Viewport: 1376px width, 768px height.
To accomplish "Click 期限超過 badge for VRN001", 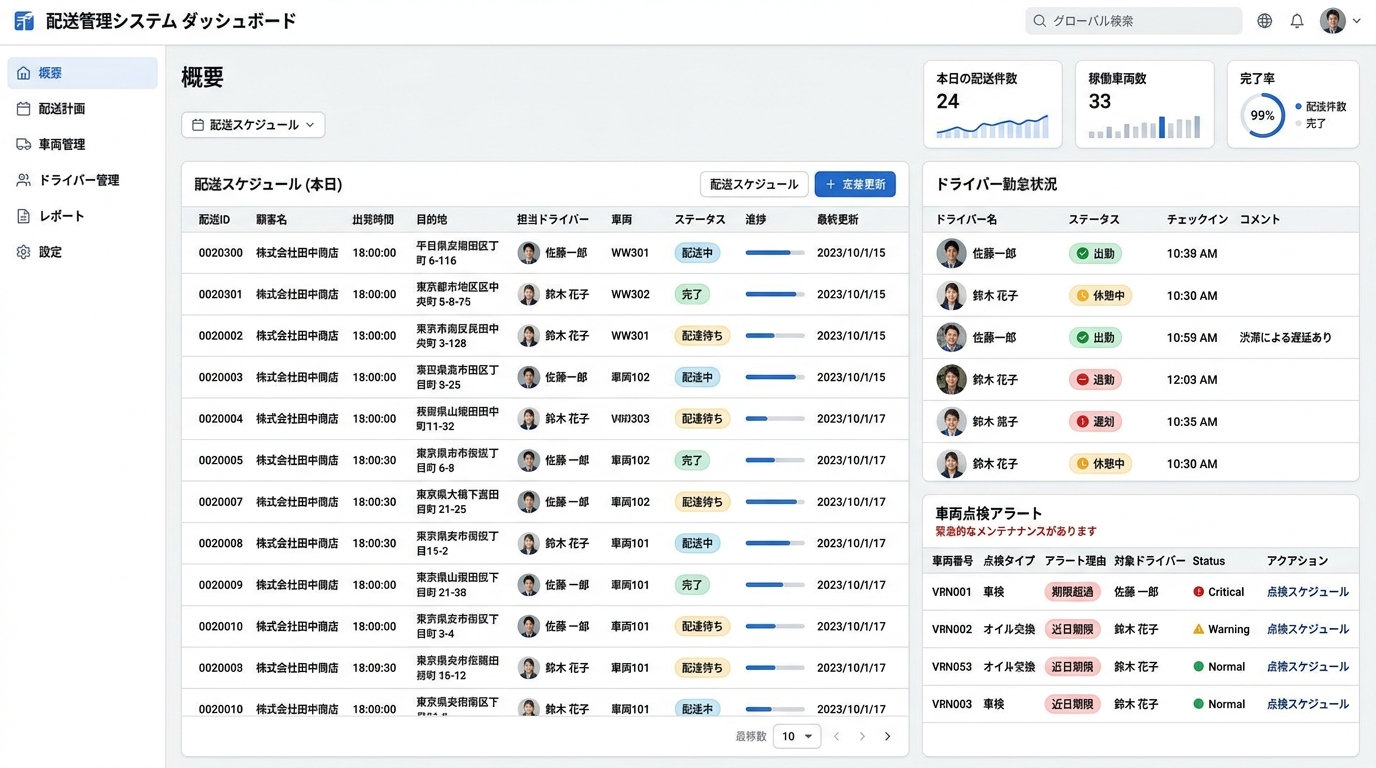I will pyautogui.click(x=1073, y=592).
